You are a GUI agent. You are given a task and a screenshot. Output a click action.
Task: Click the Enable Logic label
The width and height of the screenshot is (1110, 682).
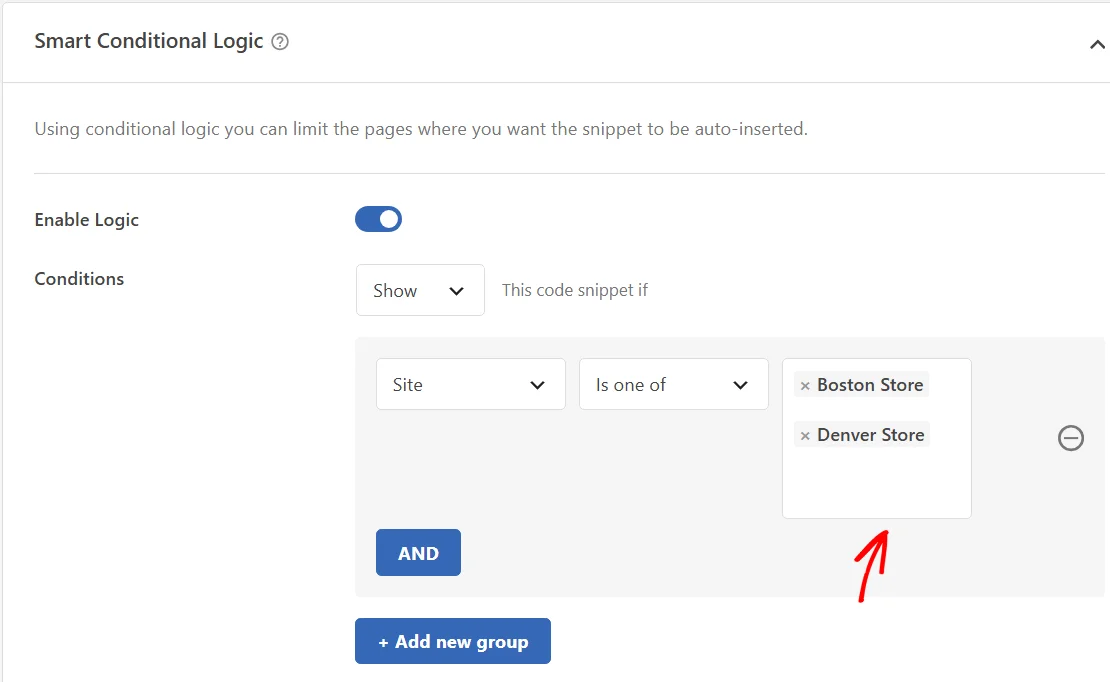(86, 220)
